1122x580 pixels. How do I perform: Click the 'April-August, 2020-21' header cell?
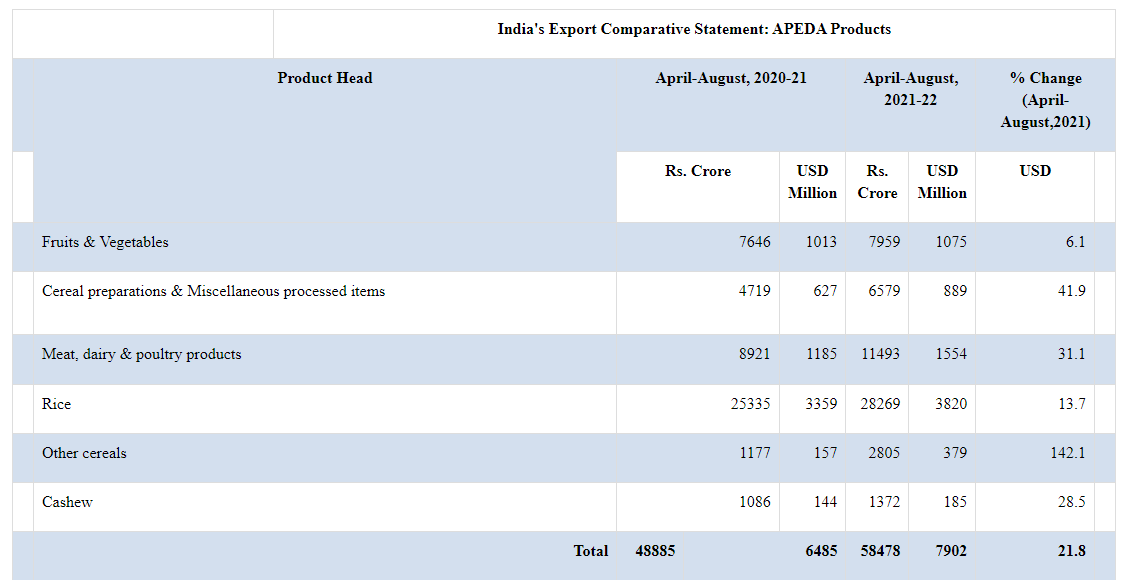coord(730,78)
